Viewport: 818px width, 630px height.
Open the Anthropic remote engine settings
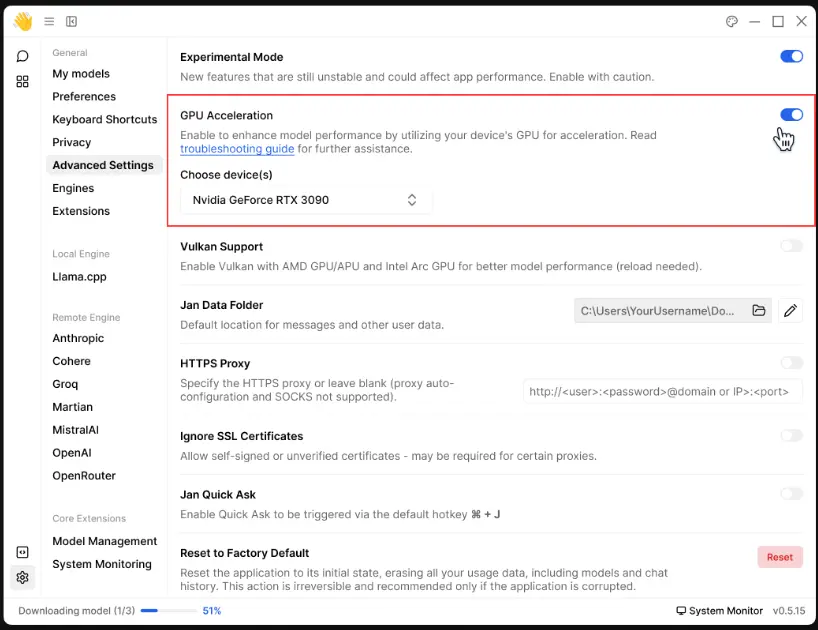[x=78, y=339]
